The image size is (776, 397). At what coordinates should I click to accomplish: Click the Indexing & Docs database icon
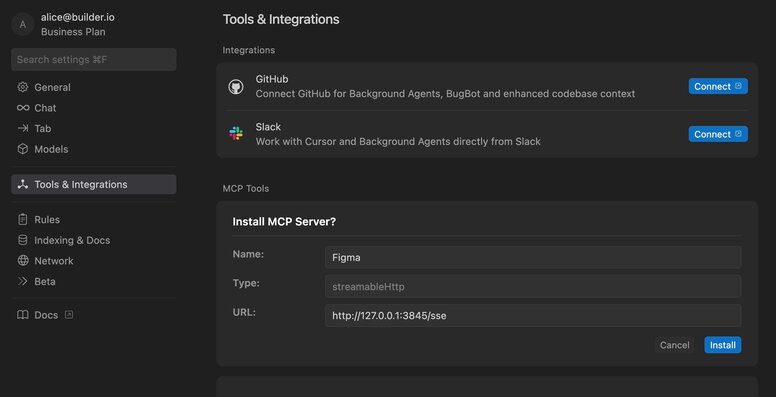(x=23, y=240)
